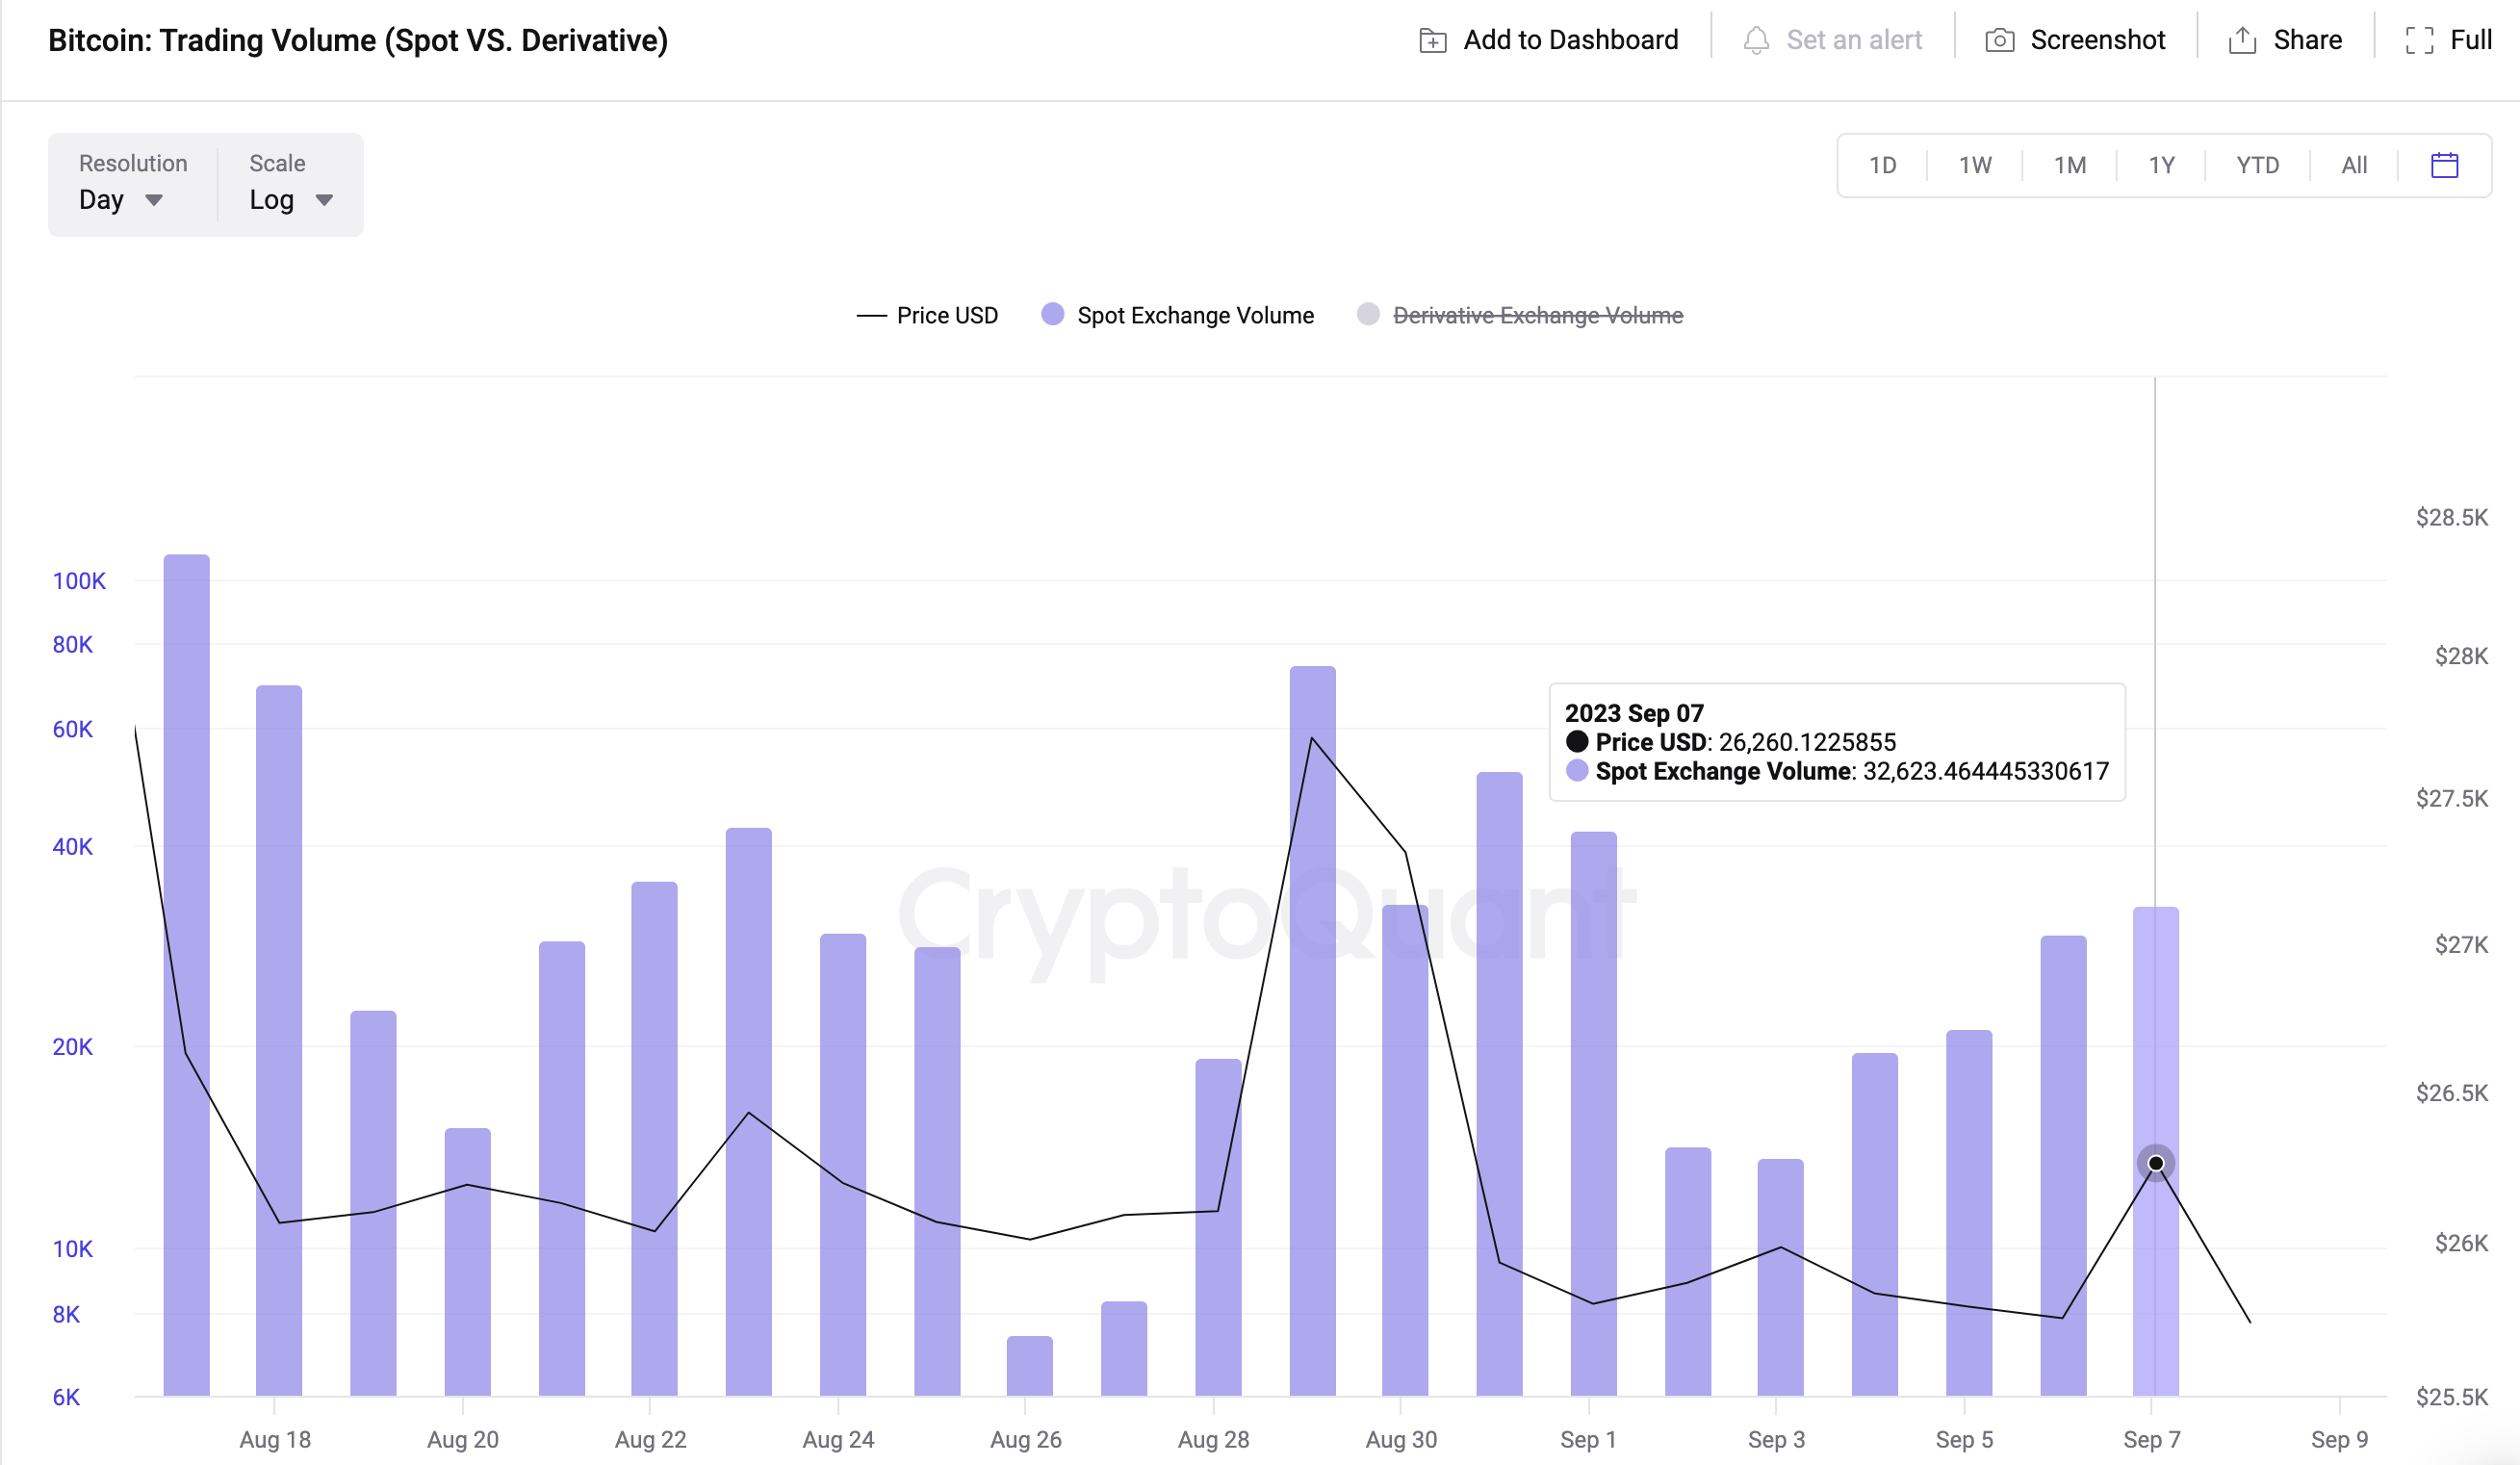Click the All time range button

point(2354,165)
